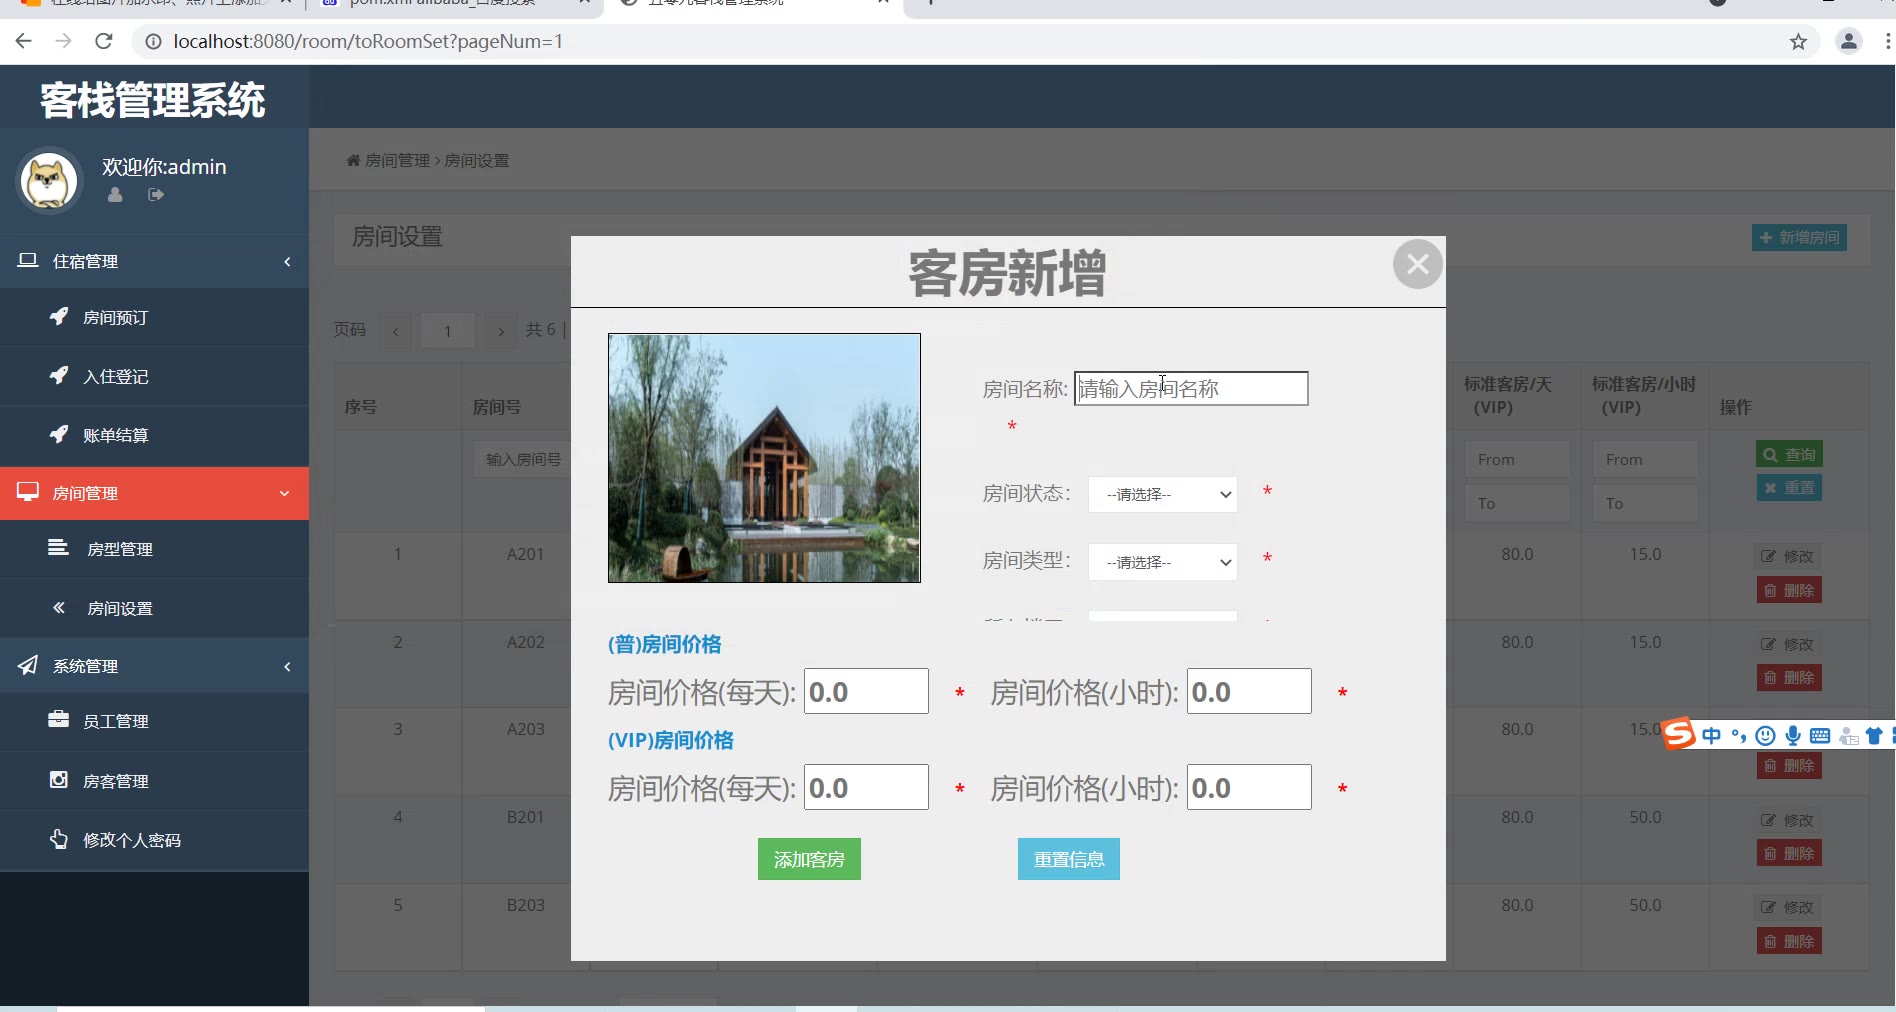Click 删除 for room B203
This screenshot has height=1012, width=1896.
coord(1789,941)
